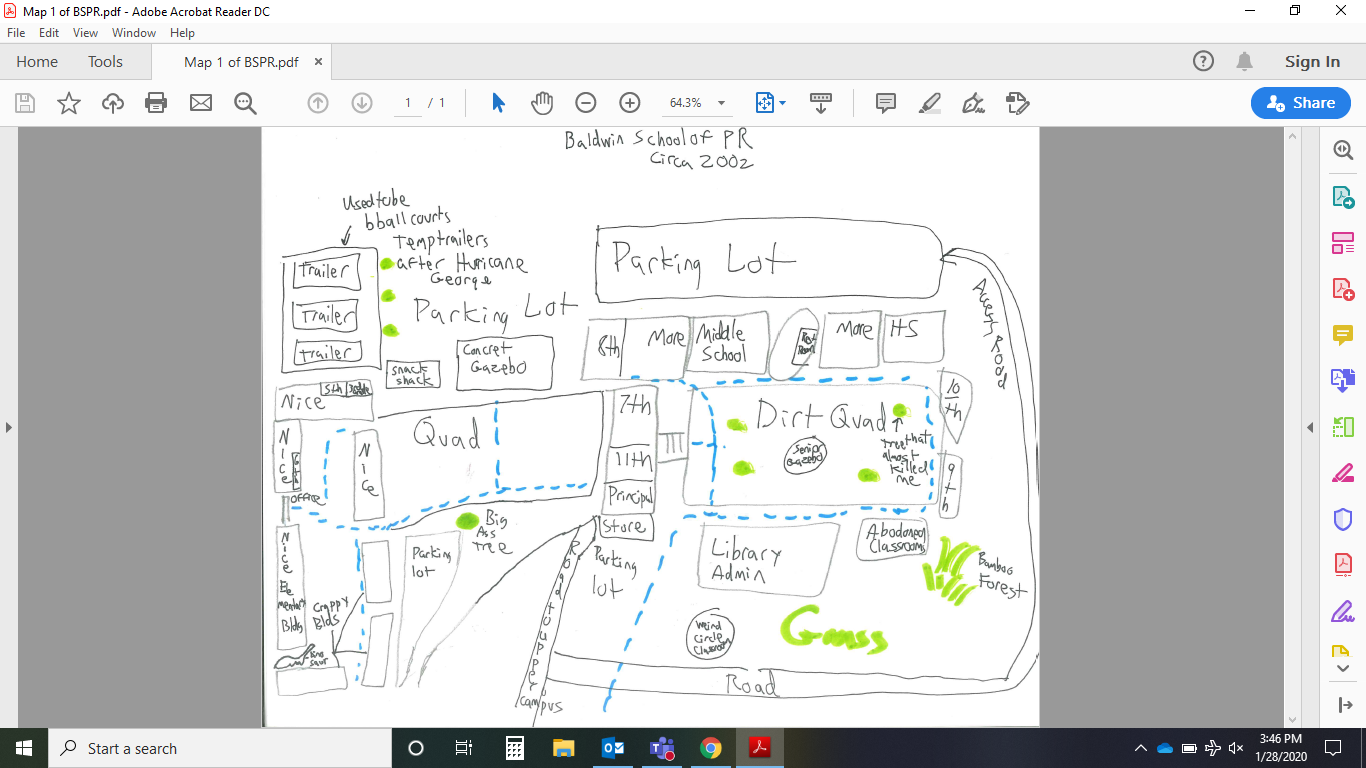Screen dimensions: 1366x768
Task: Open the Protect shield tool icon
Action: pos(1342,519)
